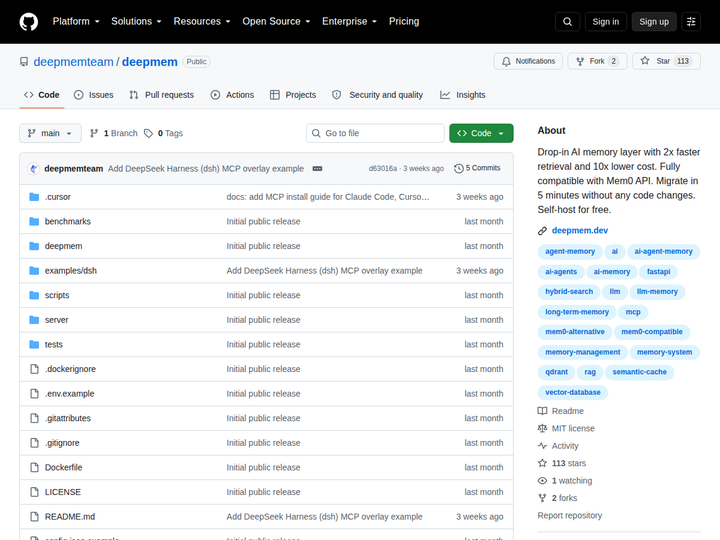Select the Sign up button
This screenshot has width=720, height=540.
[654, 22]
